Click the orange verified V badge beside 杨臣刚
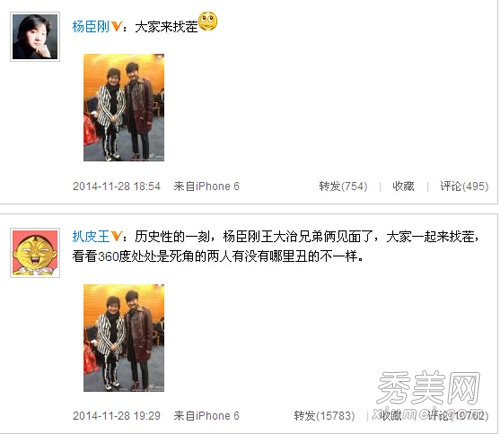 point(116,26)
